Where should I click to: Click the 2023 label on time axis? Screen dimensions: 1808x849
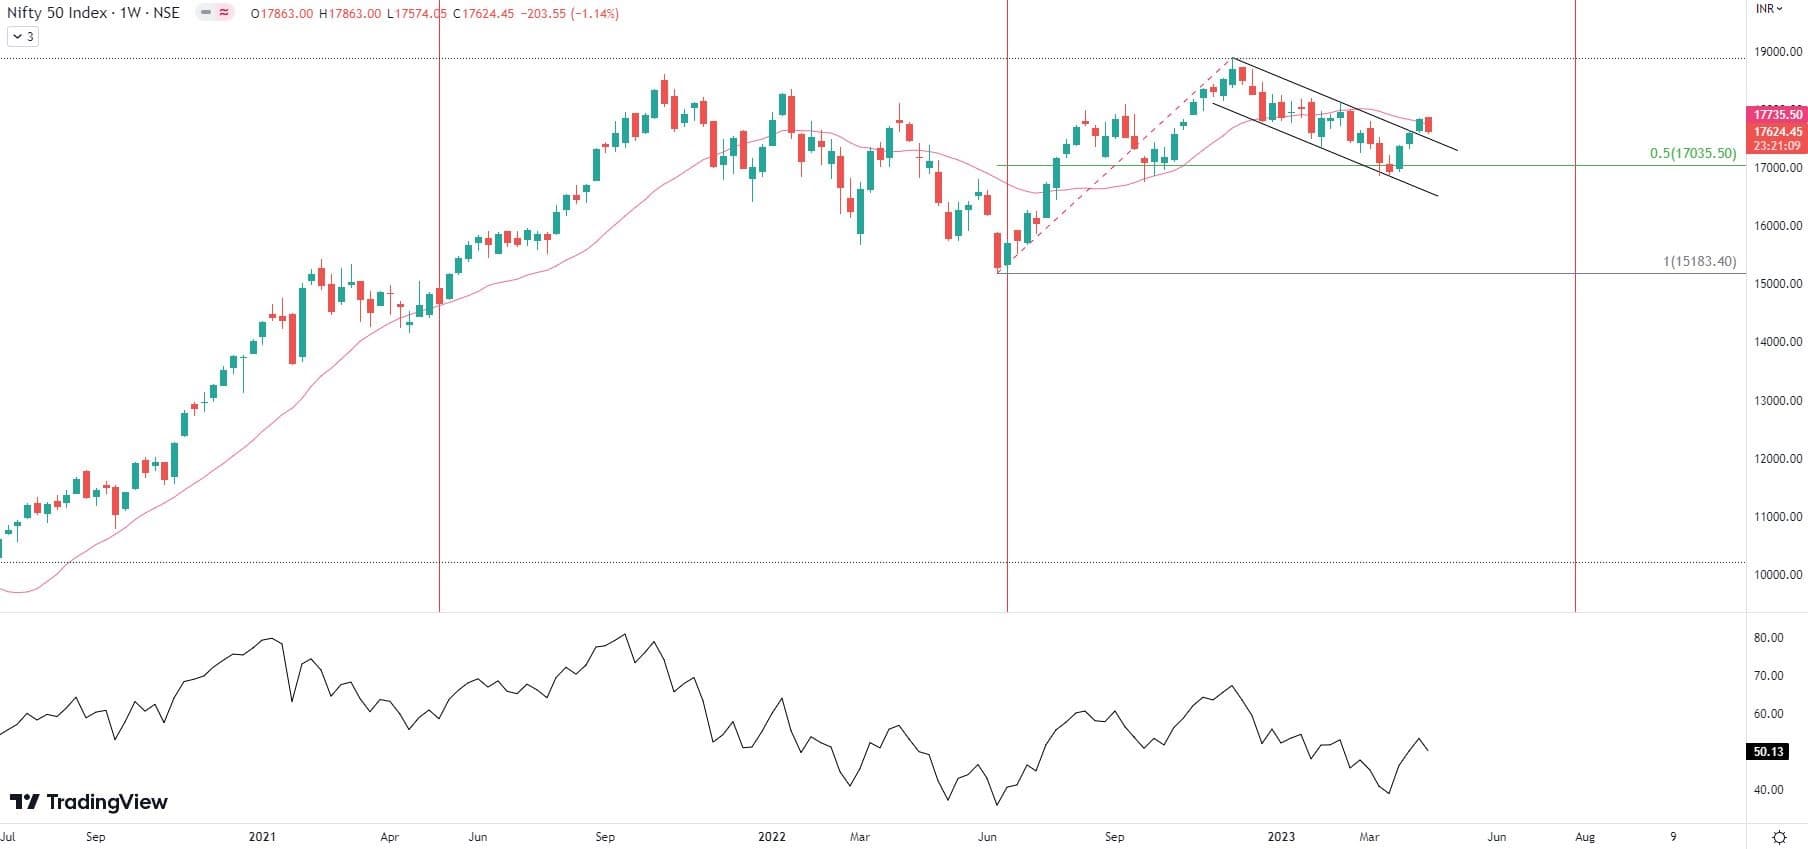tap(1281, 837)
